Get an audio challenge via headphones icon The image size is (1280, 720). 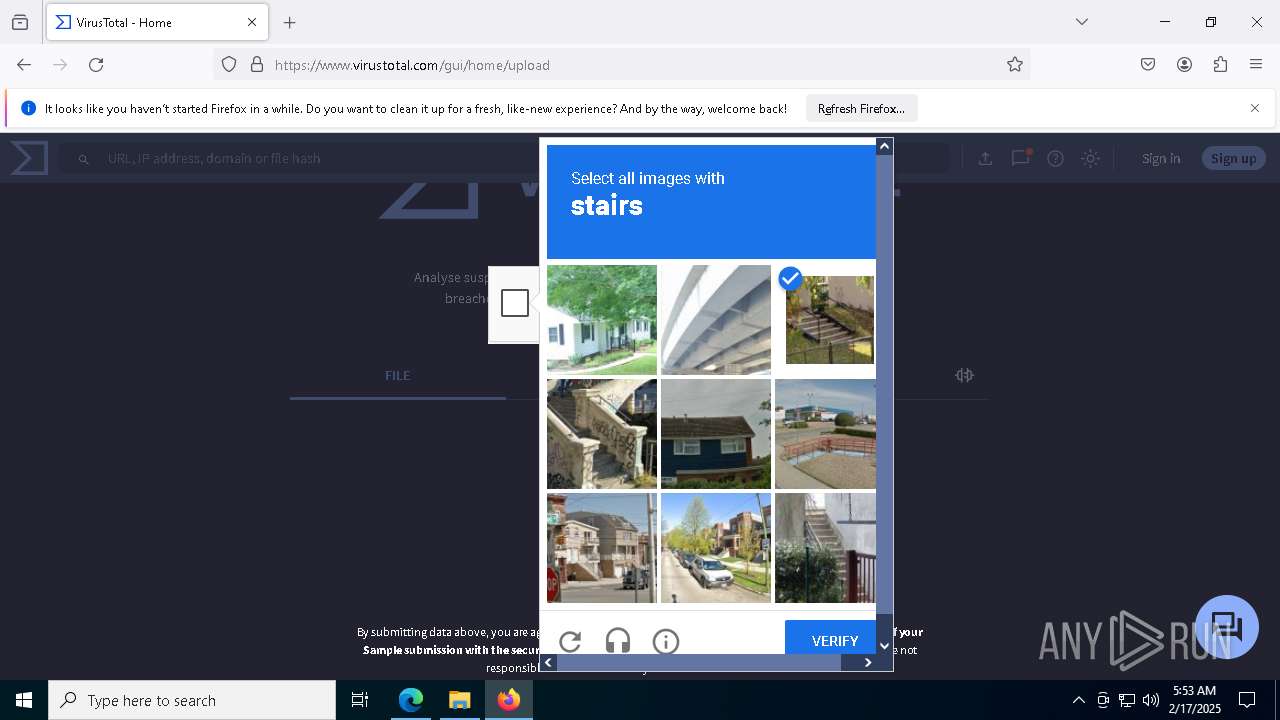pos(618,642)
